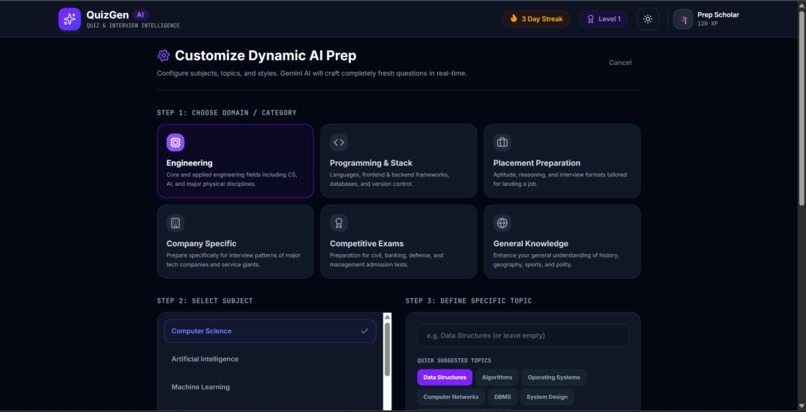Click the Prep Scholar username
Image resolution: width=806 pixels, height=412 pixels.
coord(718,15)
